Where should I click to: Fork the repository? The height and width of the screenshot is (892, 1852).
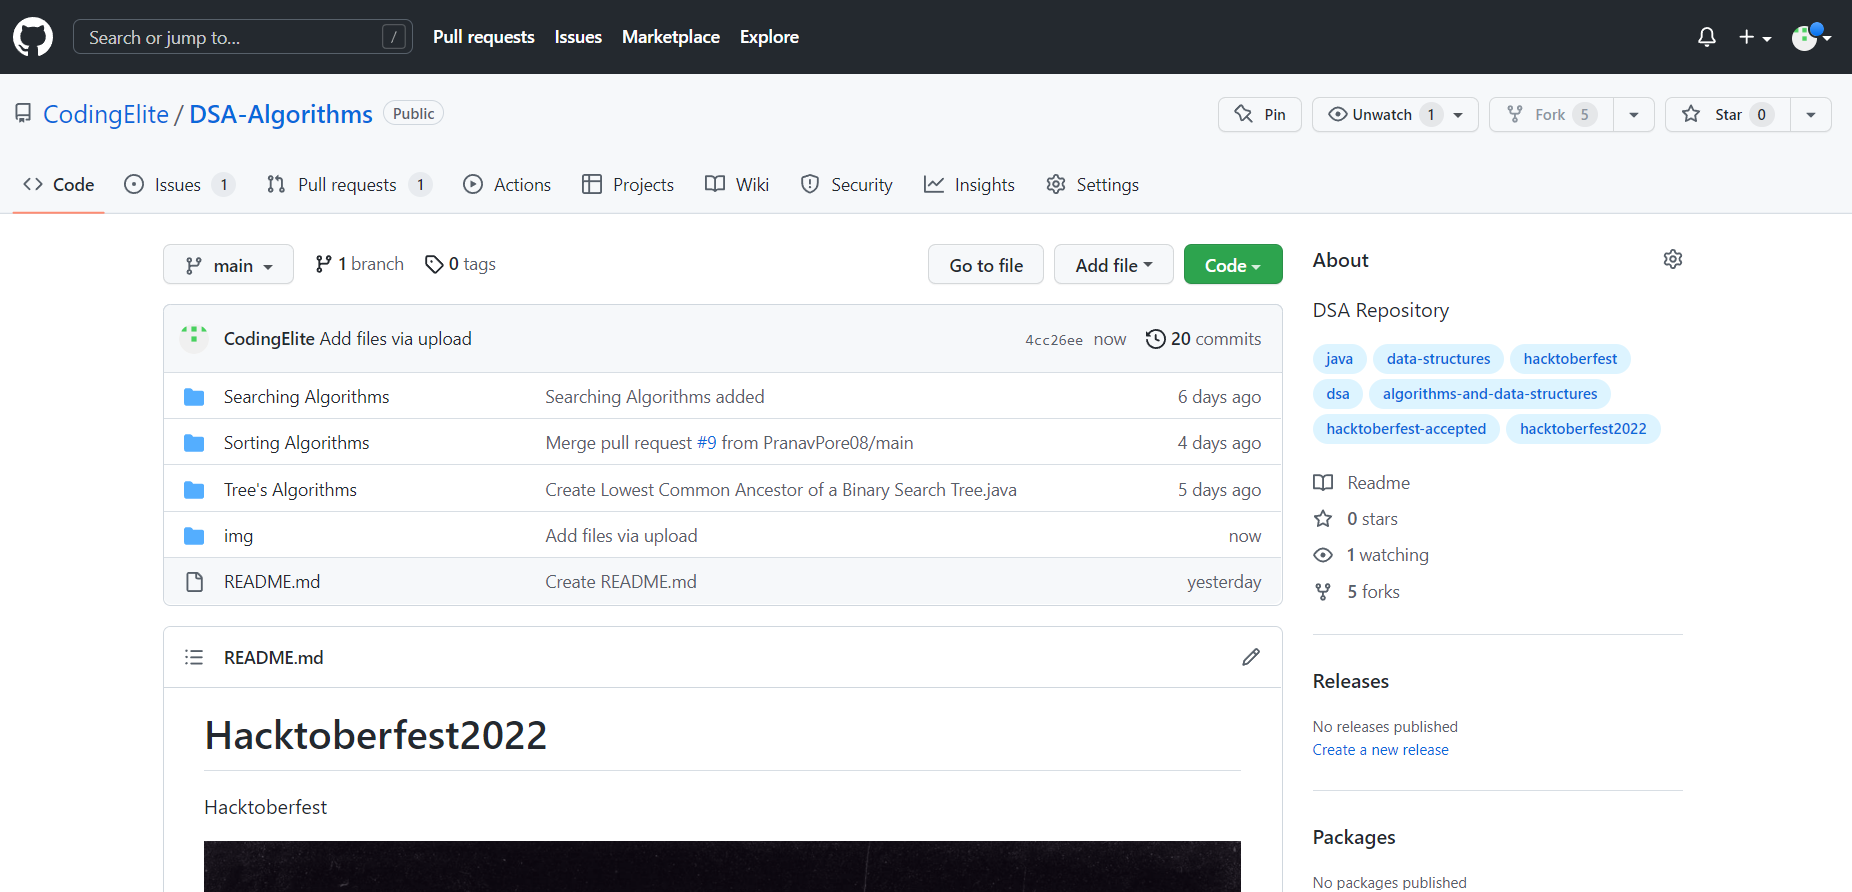(x=1551, y=114)
